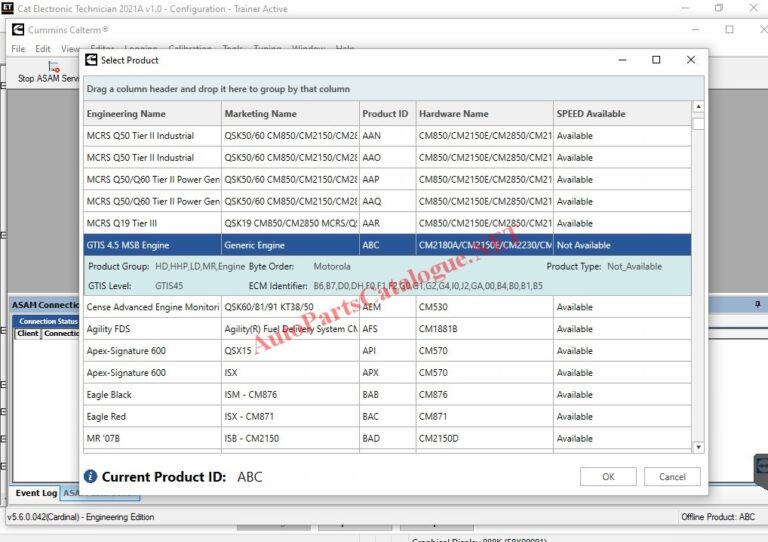Click the BAD product ID cell
768x542 pixels.
coord(387,438)
